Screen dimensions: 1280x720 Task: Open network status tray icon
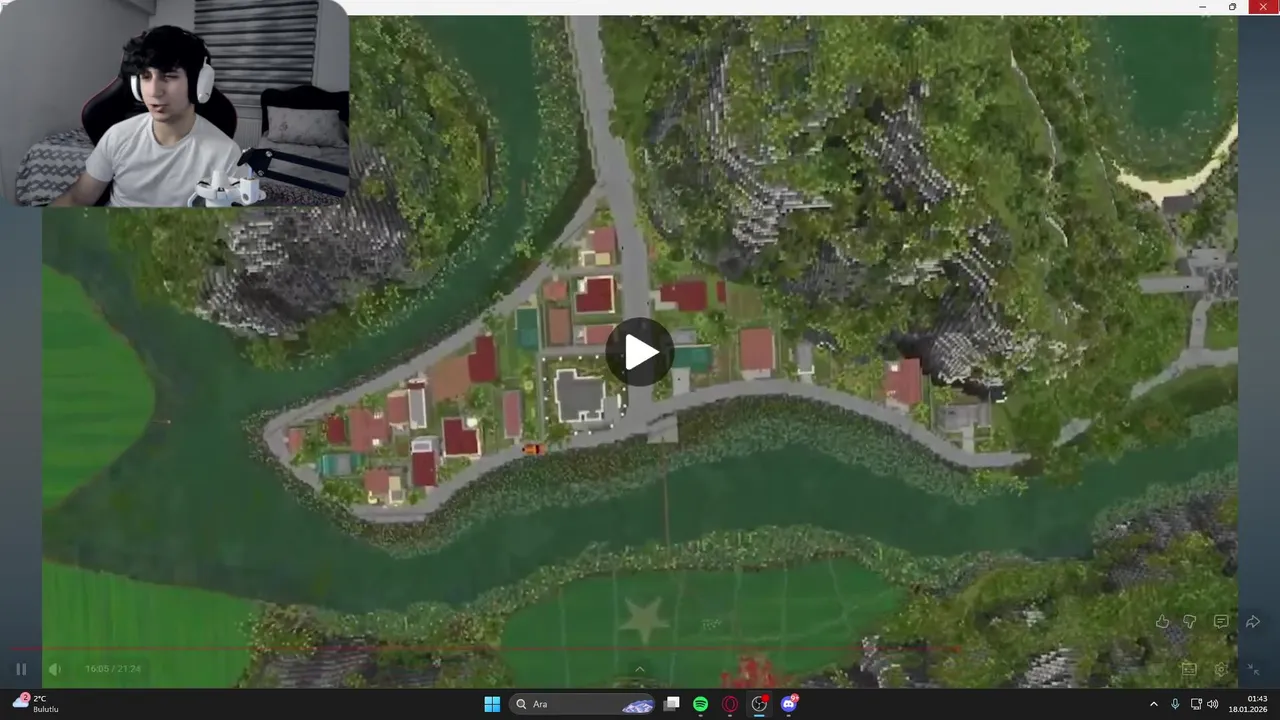coord(1196,704)
